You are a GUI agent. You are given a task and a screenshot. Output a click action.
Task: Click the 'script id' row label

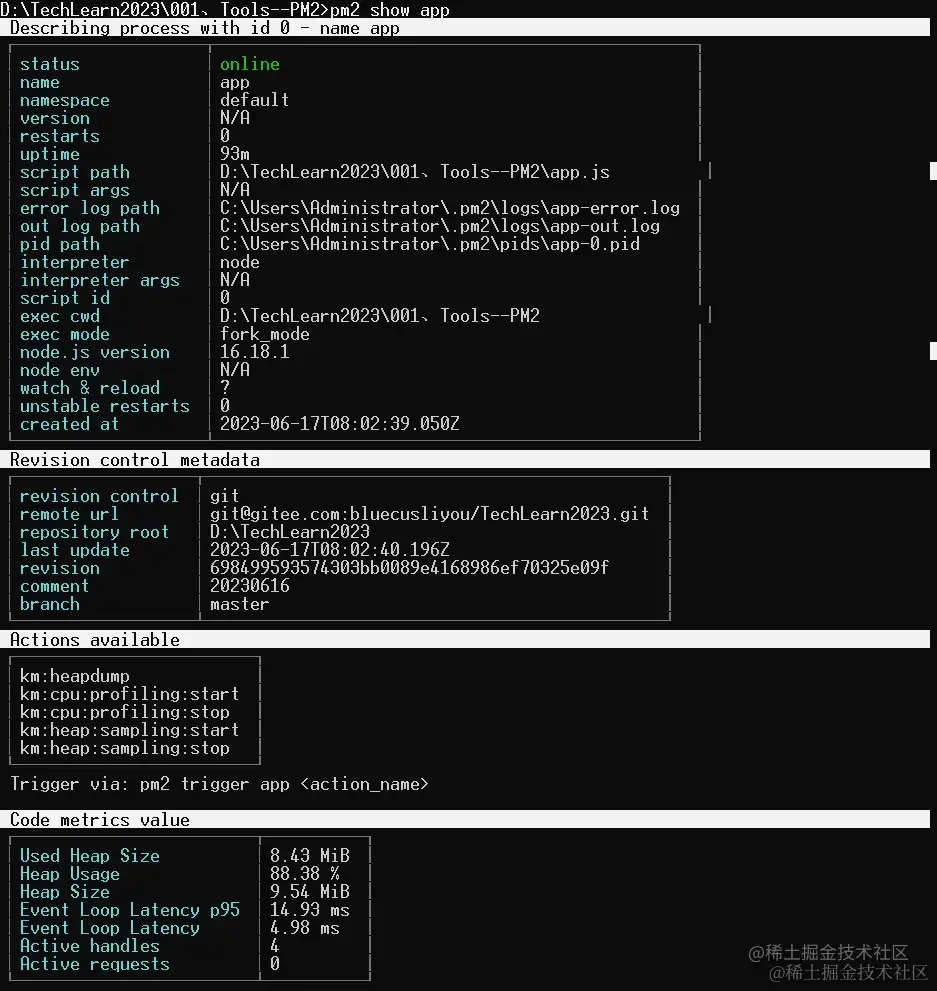point(64,298)
